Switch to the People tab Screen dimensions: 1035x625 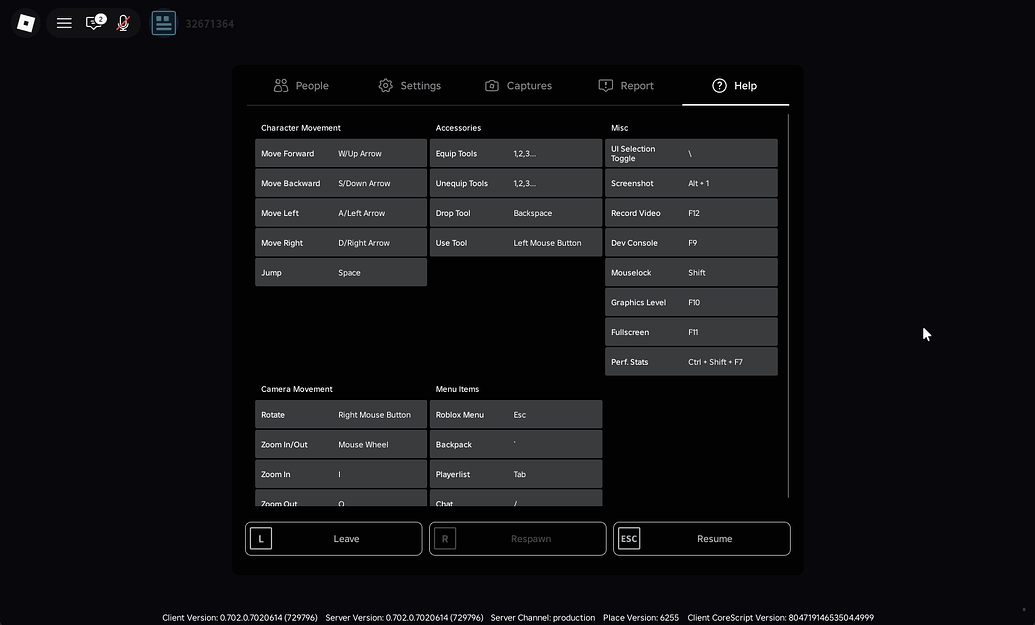tap(301, 86)
